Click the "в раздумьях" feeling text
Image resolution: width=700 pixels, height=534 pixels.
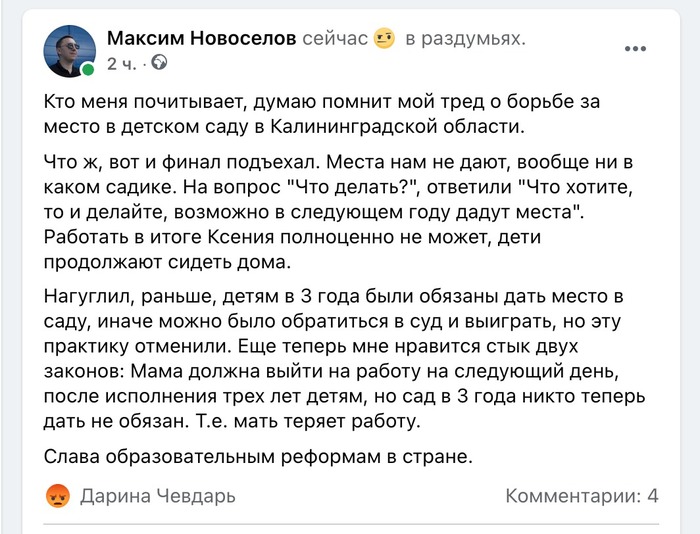pyautogui.click(x=465, y=39)
